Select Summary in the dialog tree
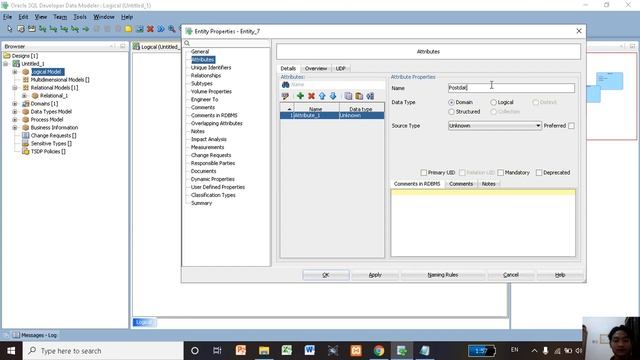The height and width of the screenshot is (360, 640). click(201, 203)
